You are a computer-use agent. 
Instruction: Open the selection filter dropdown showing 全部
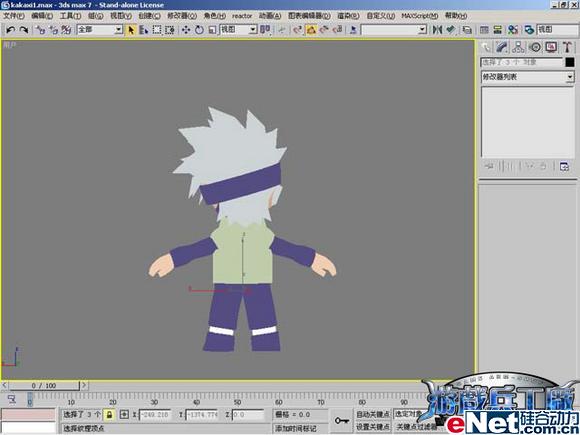(100, 30)
